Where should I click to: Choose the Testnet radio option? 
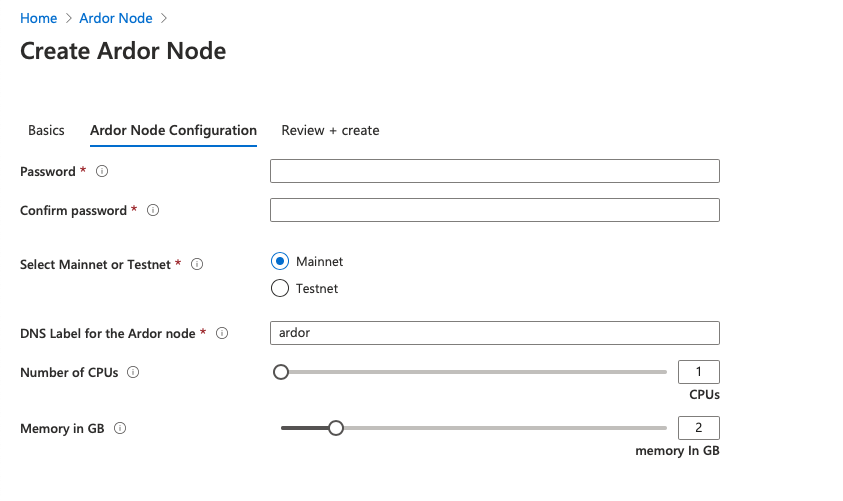280,288
